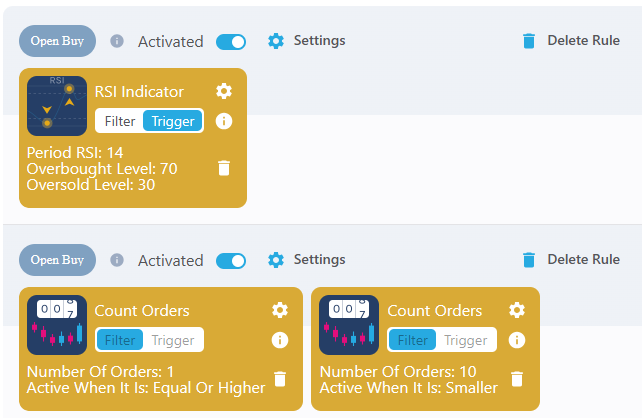This screenshot has height=418, width=642.
Task: Set Equal Or Higher Count Orders to Trigger
Action: (173, 340)
